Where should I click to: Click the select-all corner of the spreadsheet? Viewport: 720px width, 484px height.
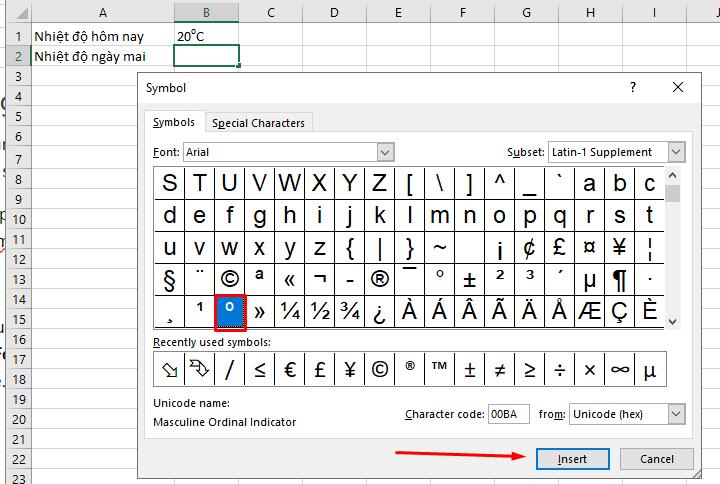[x=19, y=12]
